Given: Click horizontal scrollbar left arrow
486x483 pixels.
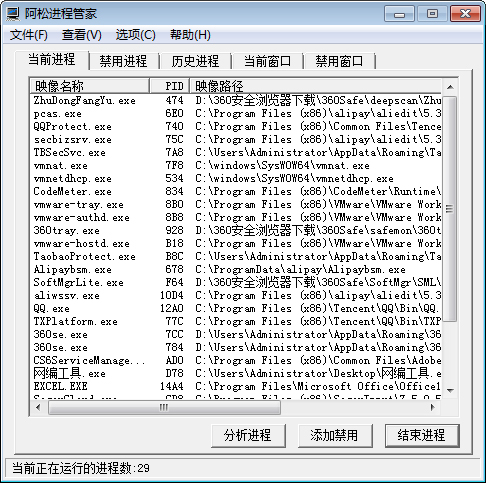Looking at the screenshot, I should point(38,407).
